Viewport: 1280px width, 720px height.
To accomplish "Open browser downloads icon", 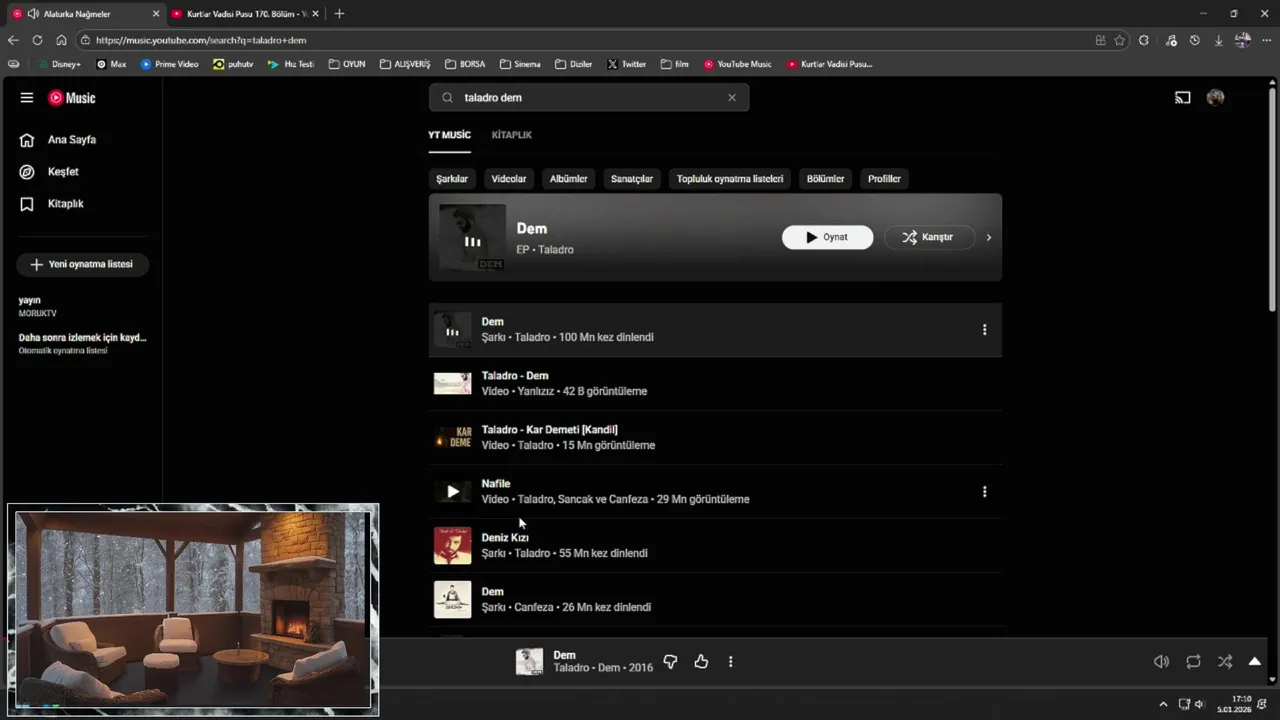I will pos(1218,40).
